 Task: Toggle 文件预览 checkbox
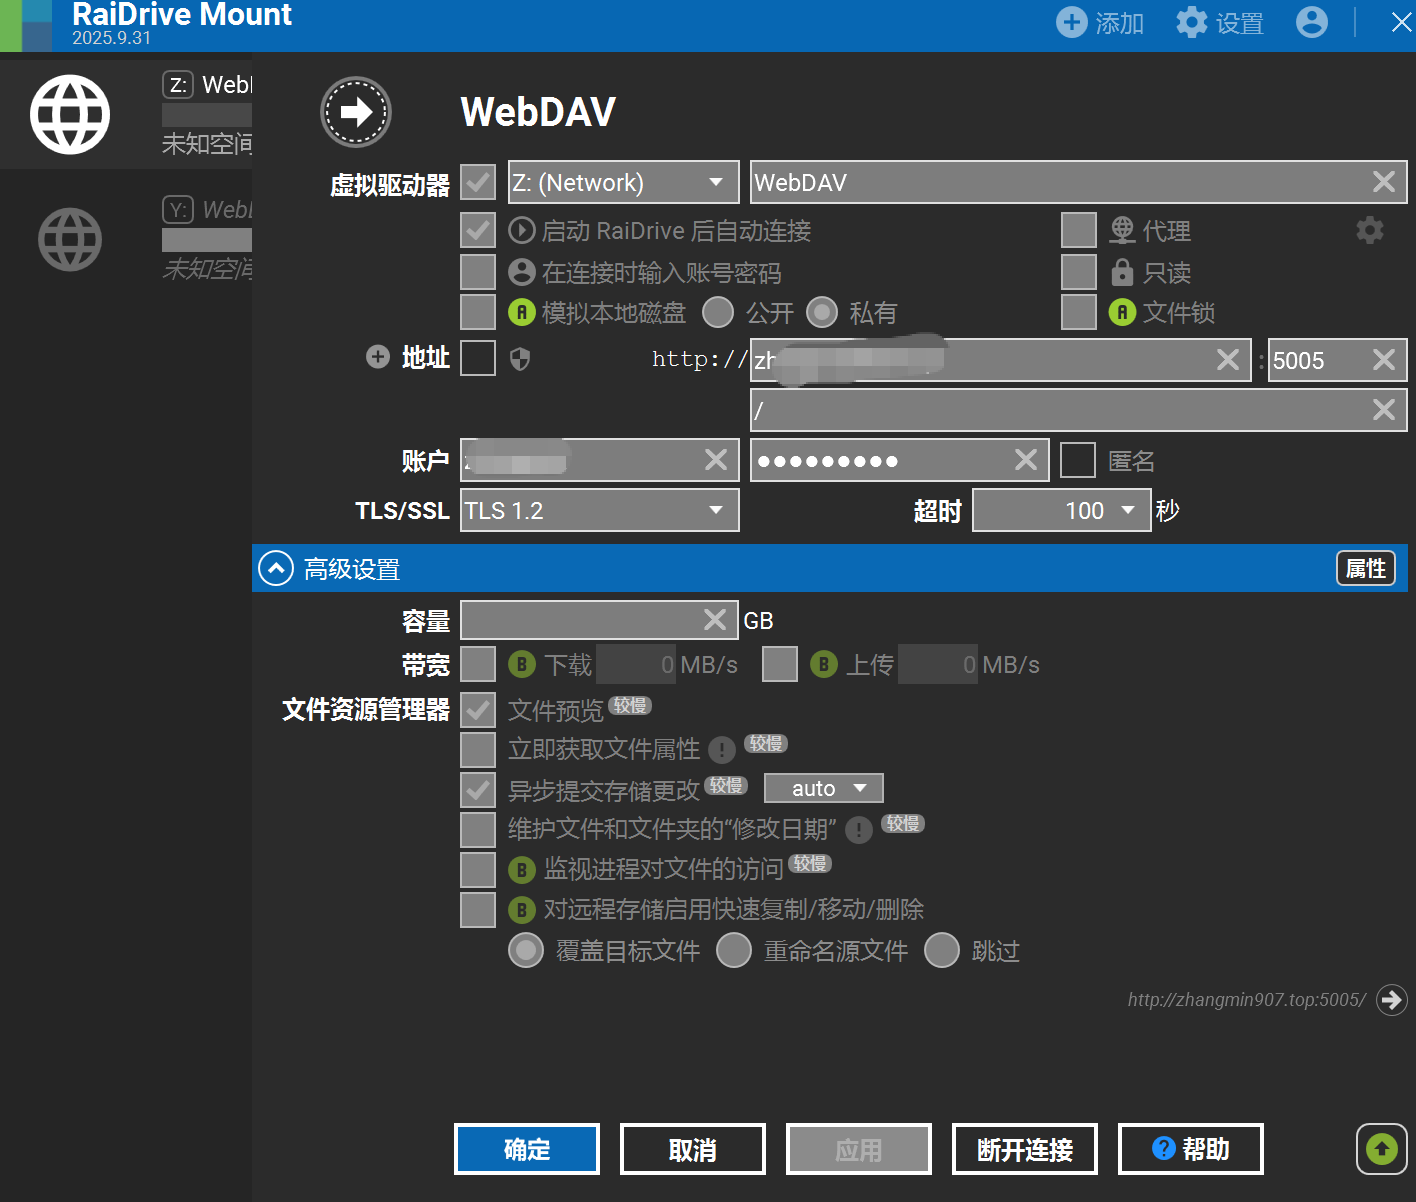tap(478, 710)
